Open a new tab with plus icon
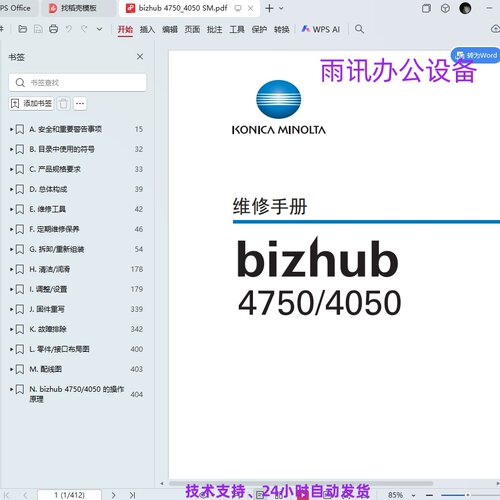This screenshot has height=500, width=500. (269, 8)
